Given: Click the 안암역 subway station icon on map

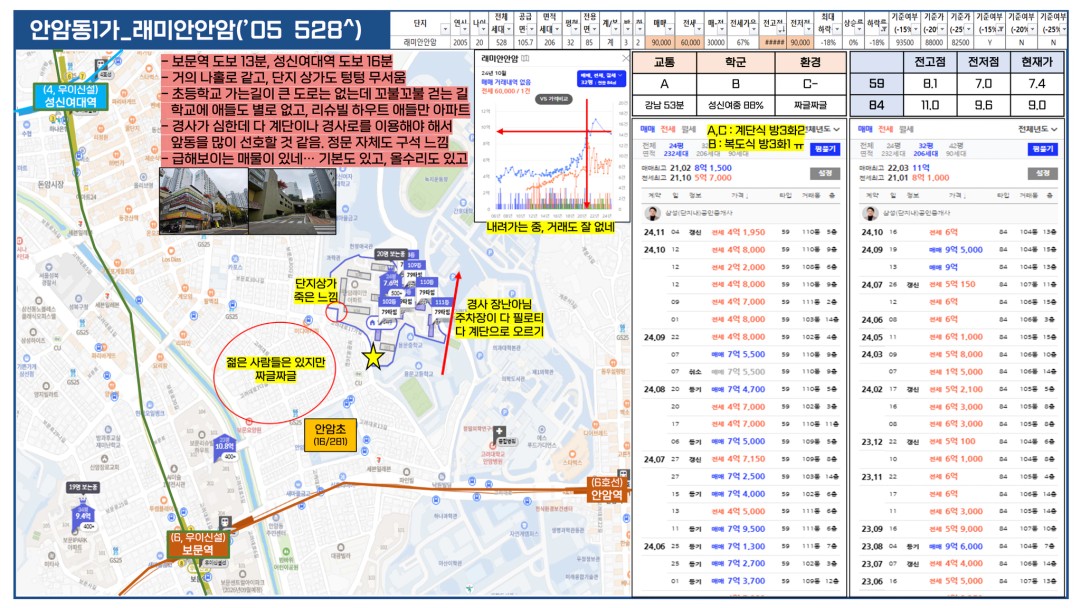Looking at the screenshot, I should coord(623,474).
